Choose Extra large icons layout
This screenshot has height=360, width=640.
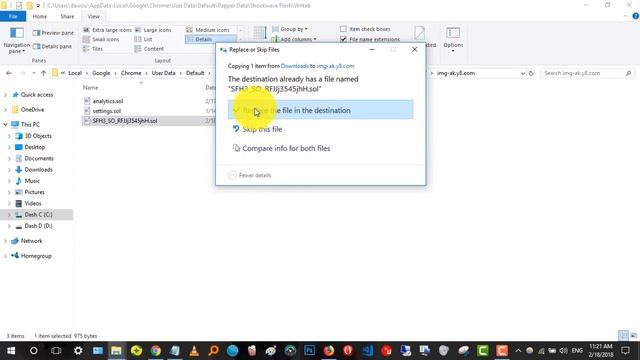[107, 30]
